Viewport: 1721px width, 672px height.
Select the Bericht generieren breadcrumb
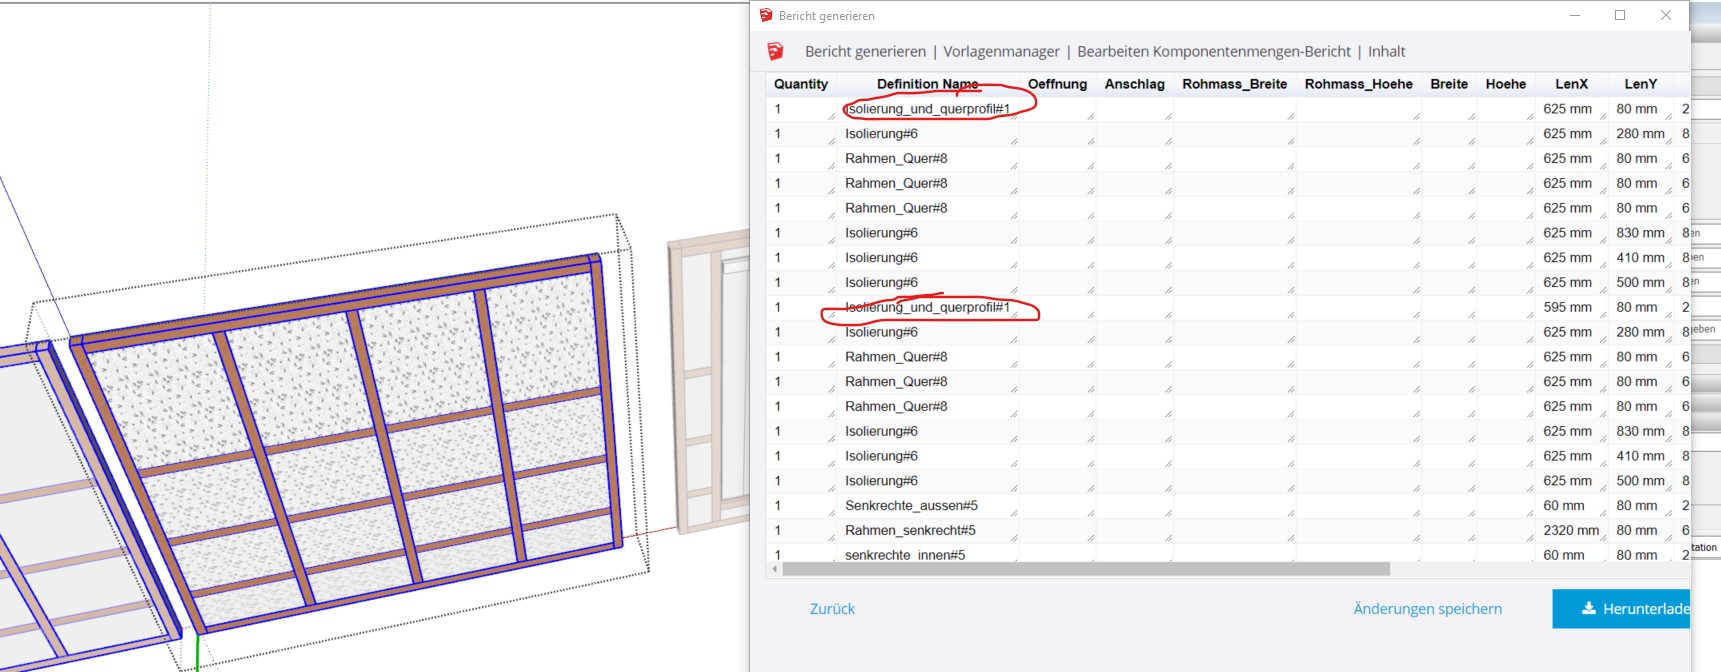pos(865,52)
